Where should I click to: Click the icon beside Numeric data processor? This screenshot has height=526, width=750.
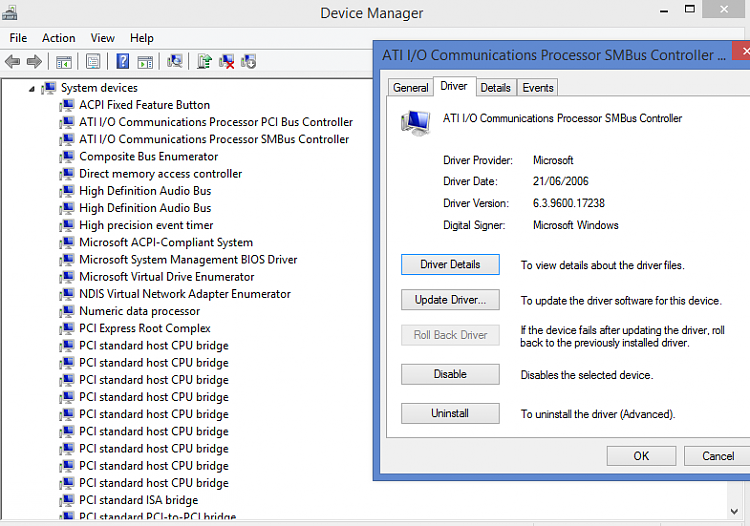coord(67,311)
